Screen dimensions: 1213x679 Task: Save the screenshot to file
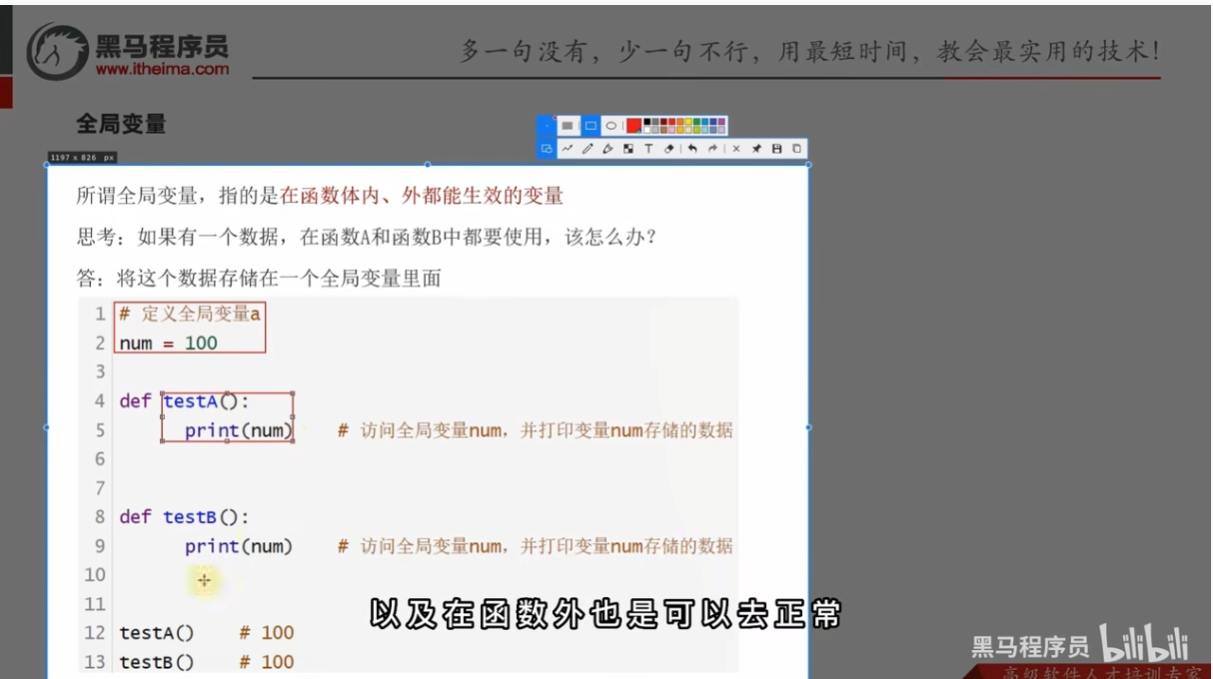(x=777, y=148)
